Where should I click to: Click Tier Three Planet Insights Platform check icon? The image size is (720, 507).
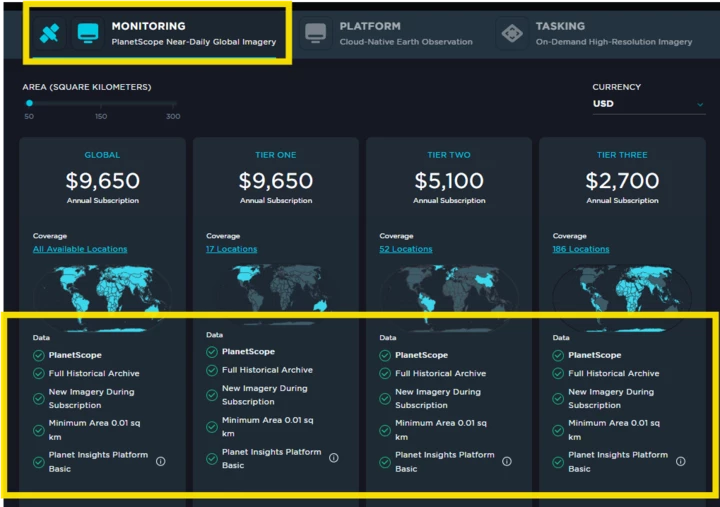[x=558, y=462]
